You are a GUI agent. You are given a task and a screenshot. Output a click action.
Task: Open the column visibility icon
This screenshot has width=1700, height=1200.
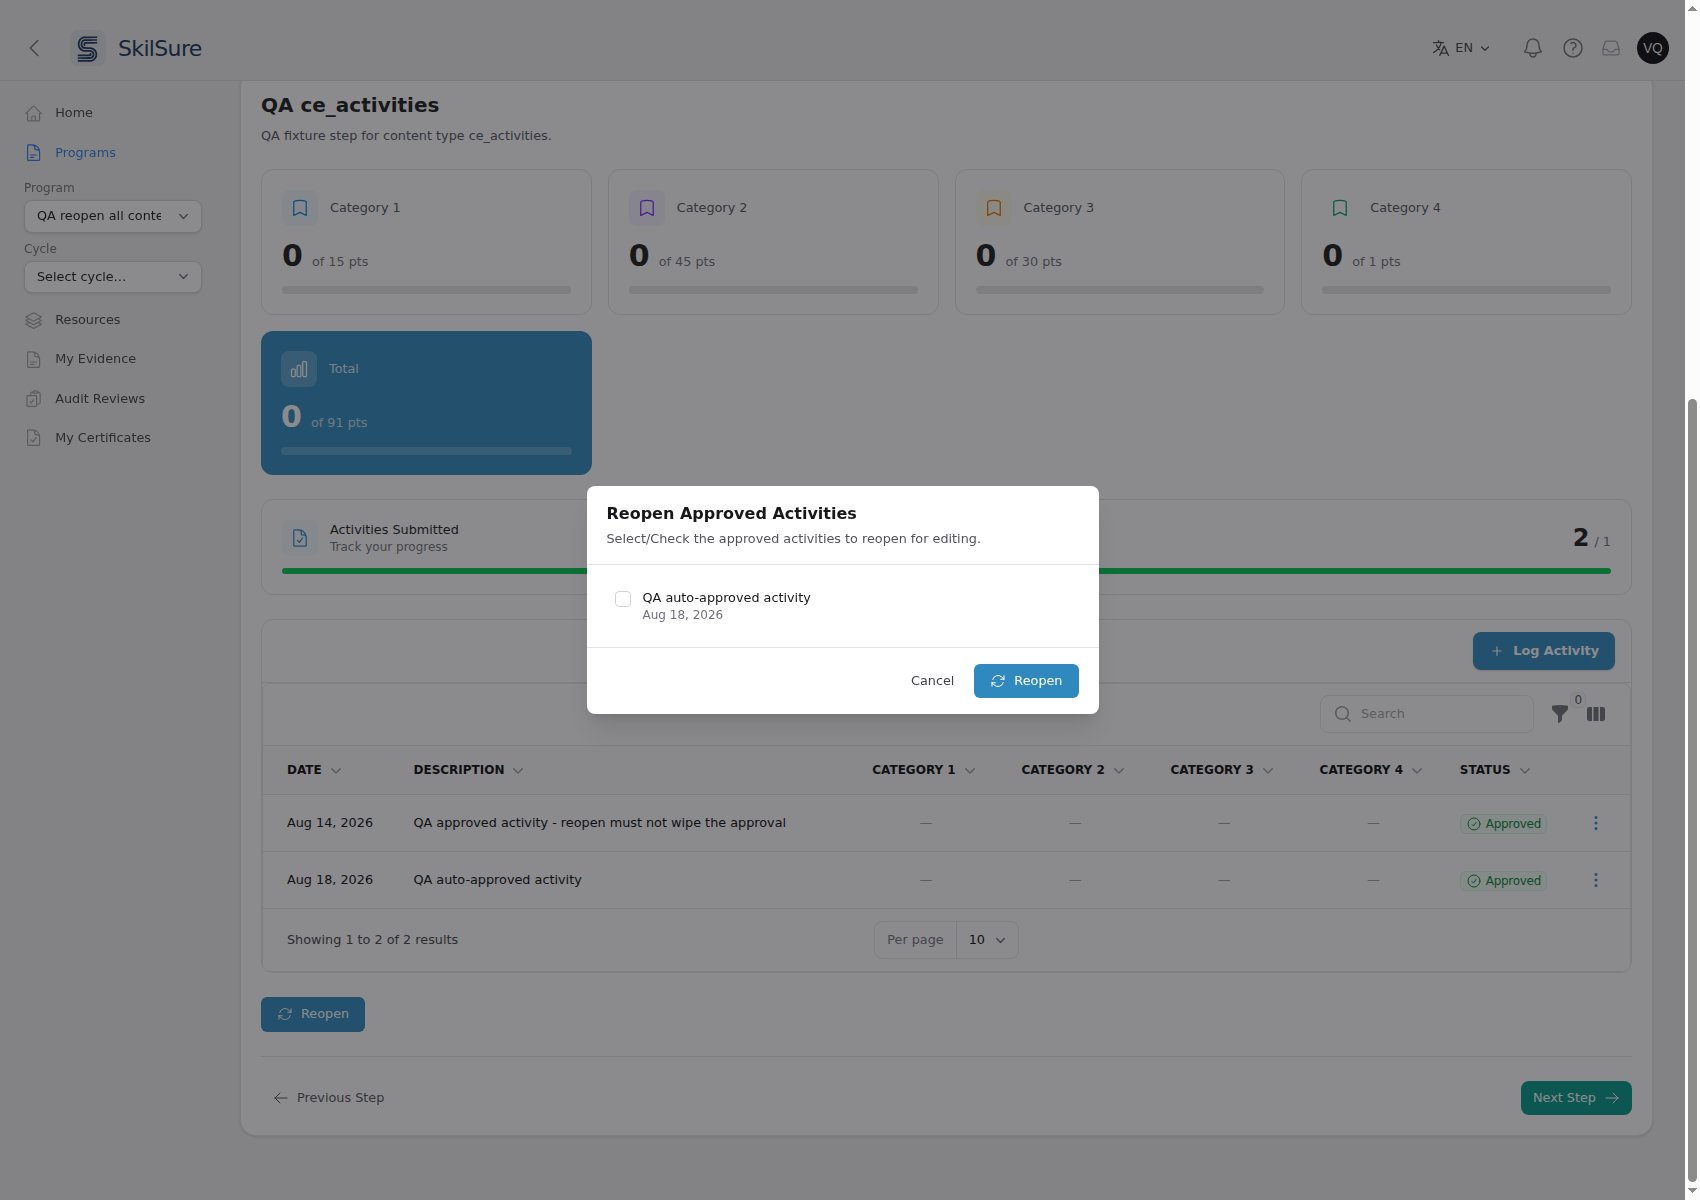(1596, 714)
